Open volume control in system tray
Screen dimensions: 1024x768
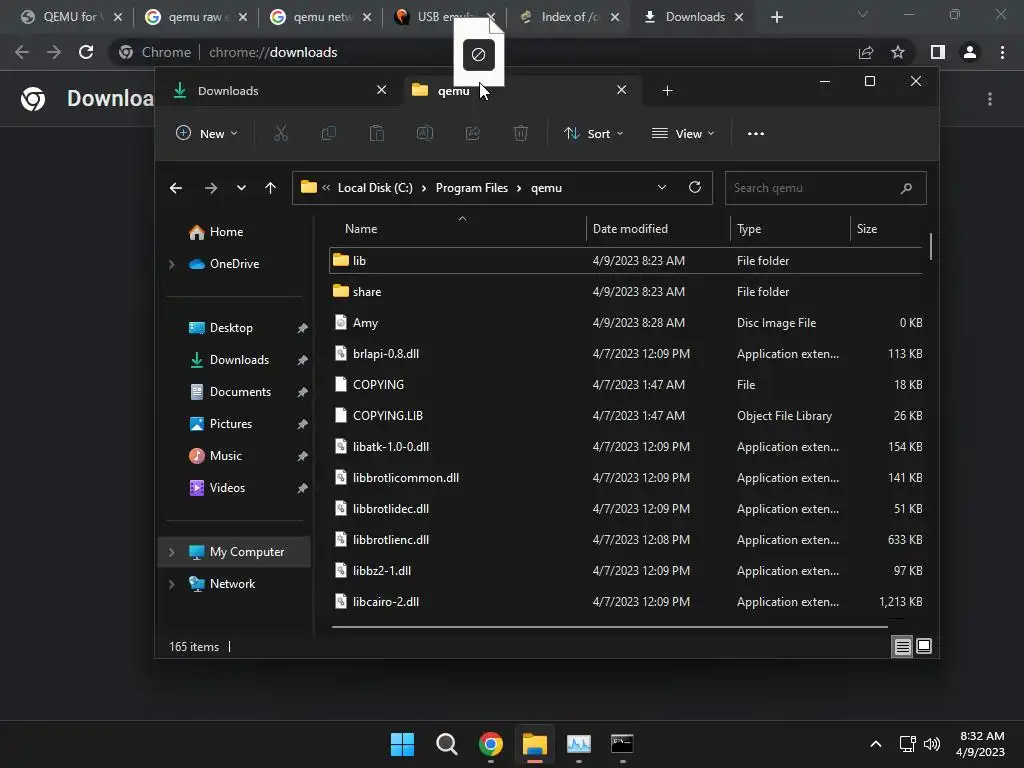click(932, 744)
